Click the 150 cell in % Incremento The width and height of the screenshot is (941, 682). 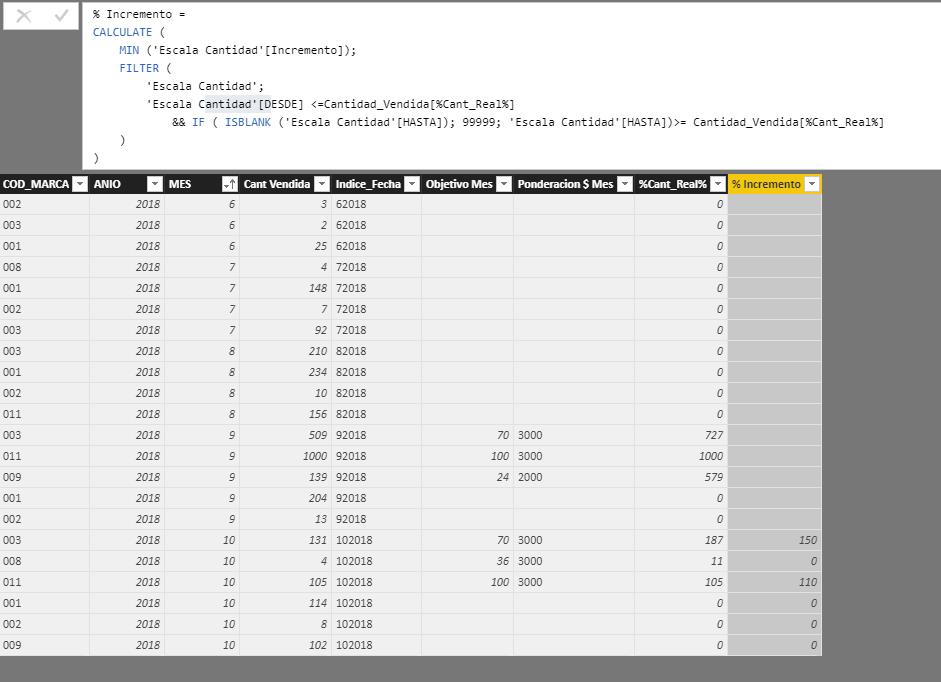tap(774, 540)
